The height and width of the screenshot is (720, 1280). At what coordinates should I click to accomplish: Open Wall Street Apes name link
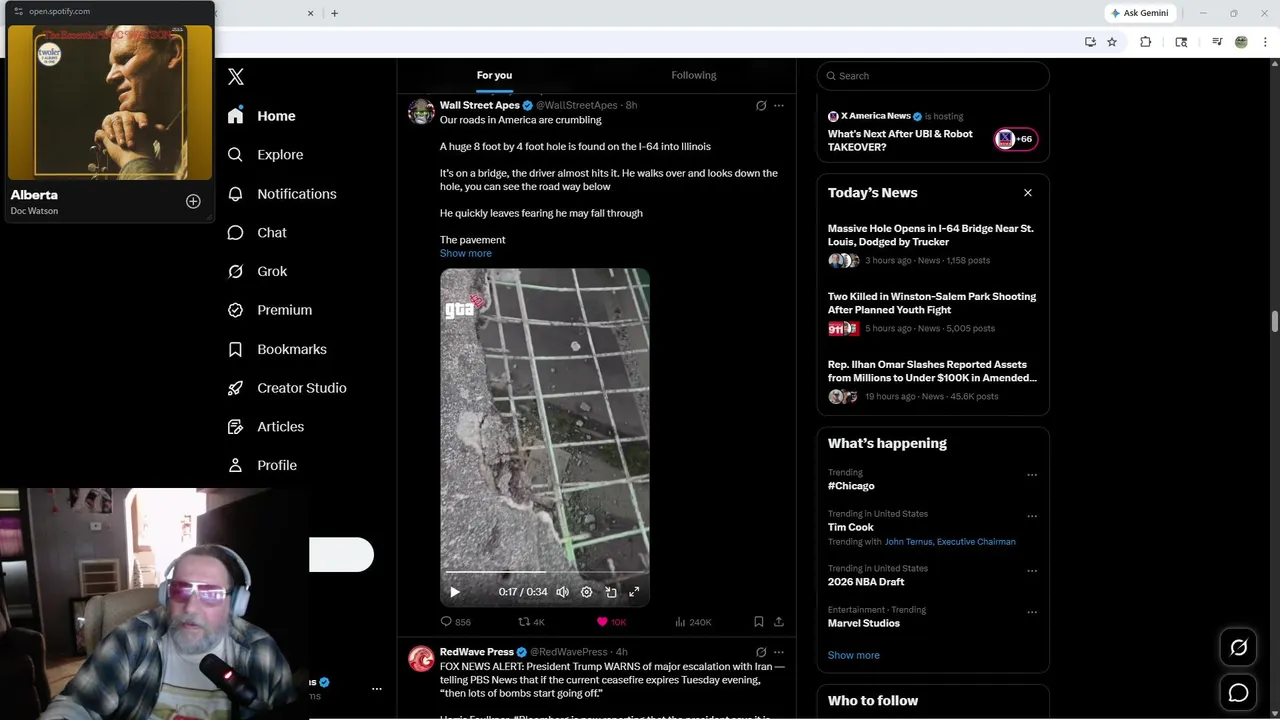point(480,105)
